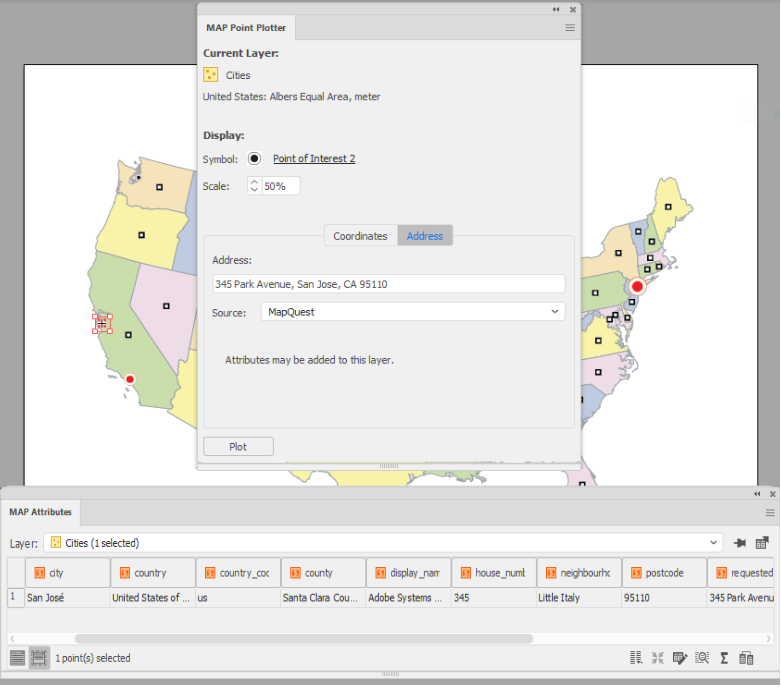Click the house_number column header
781x690 pixels.
pos(494,573)
